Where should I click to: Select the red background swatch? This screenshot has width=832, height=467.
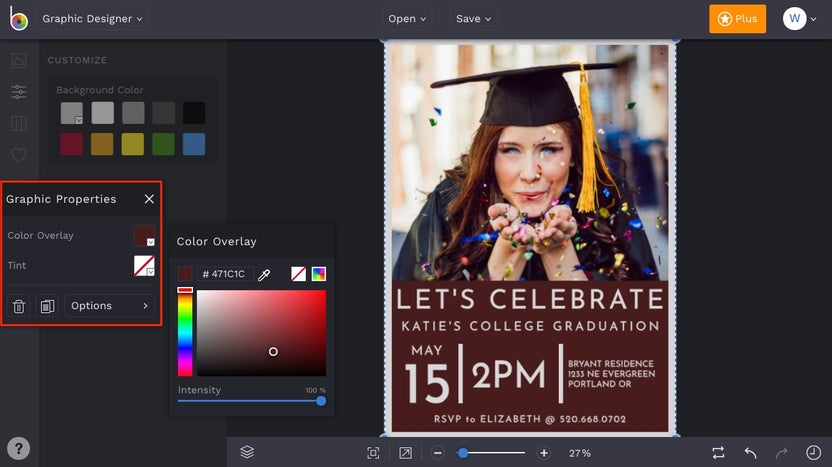[x=72, y=144]
